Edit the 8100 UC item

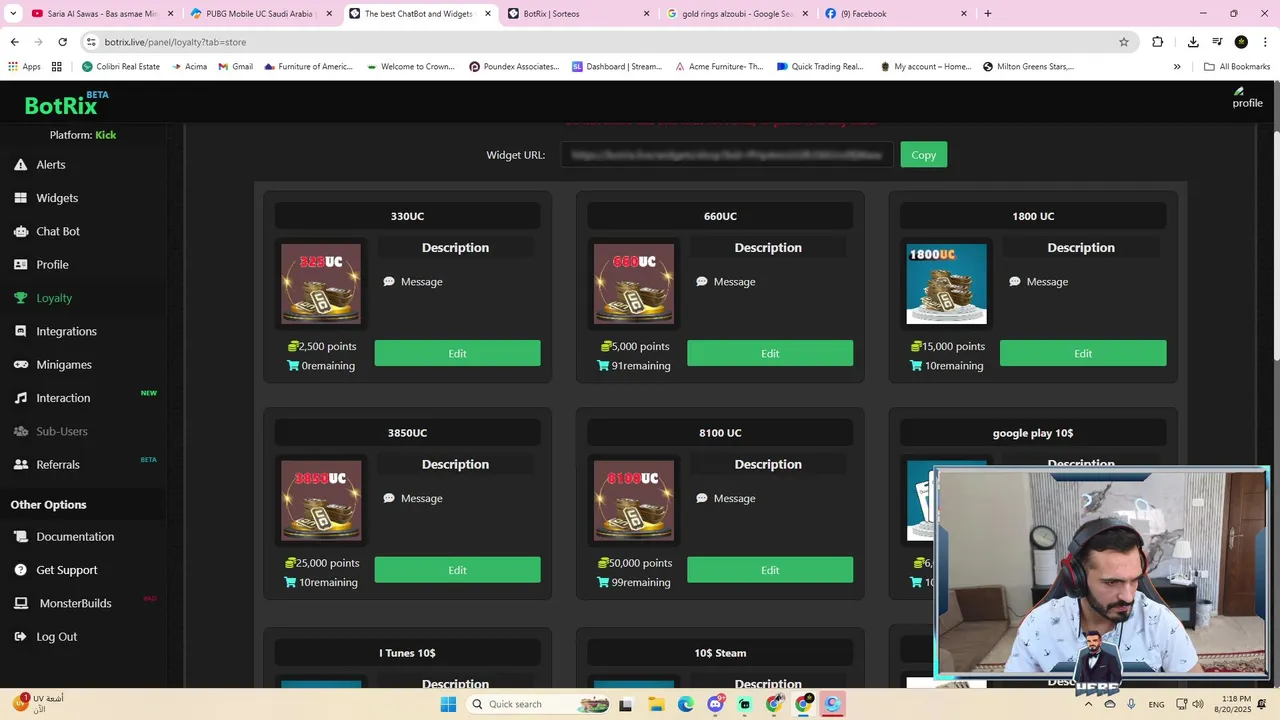pyautogui.click(x=770, y=570)
